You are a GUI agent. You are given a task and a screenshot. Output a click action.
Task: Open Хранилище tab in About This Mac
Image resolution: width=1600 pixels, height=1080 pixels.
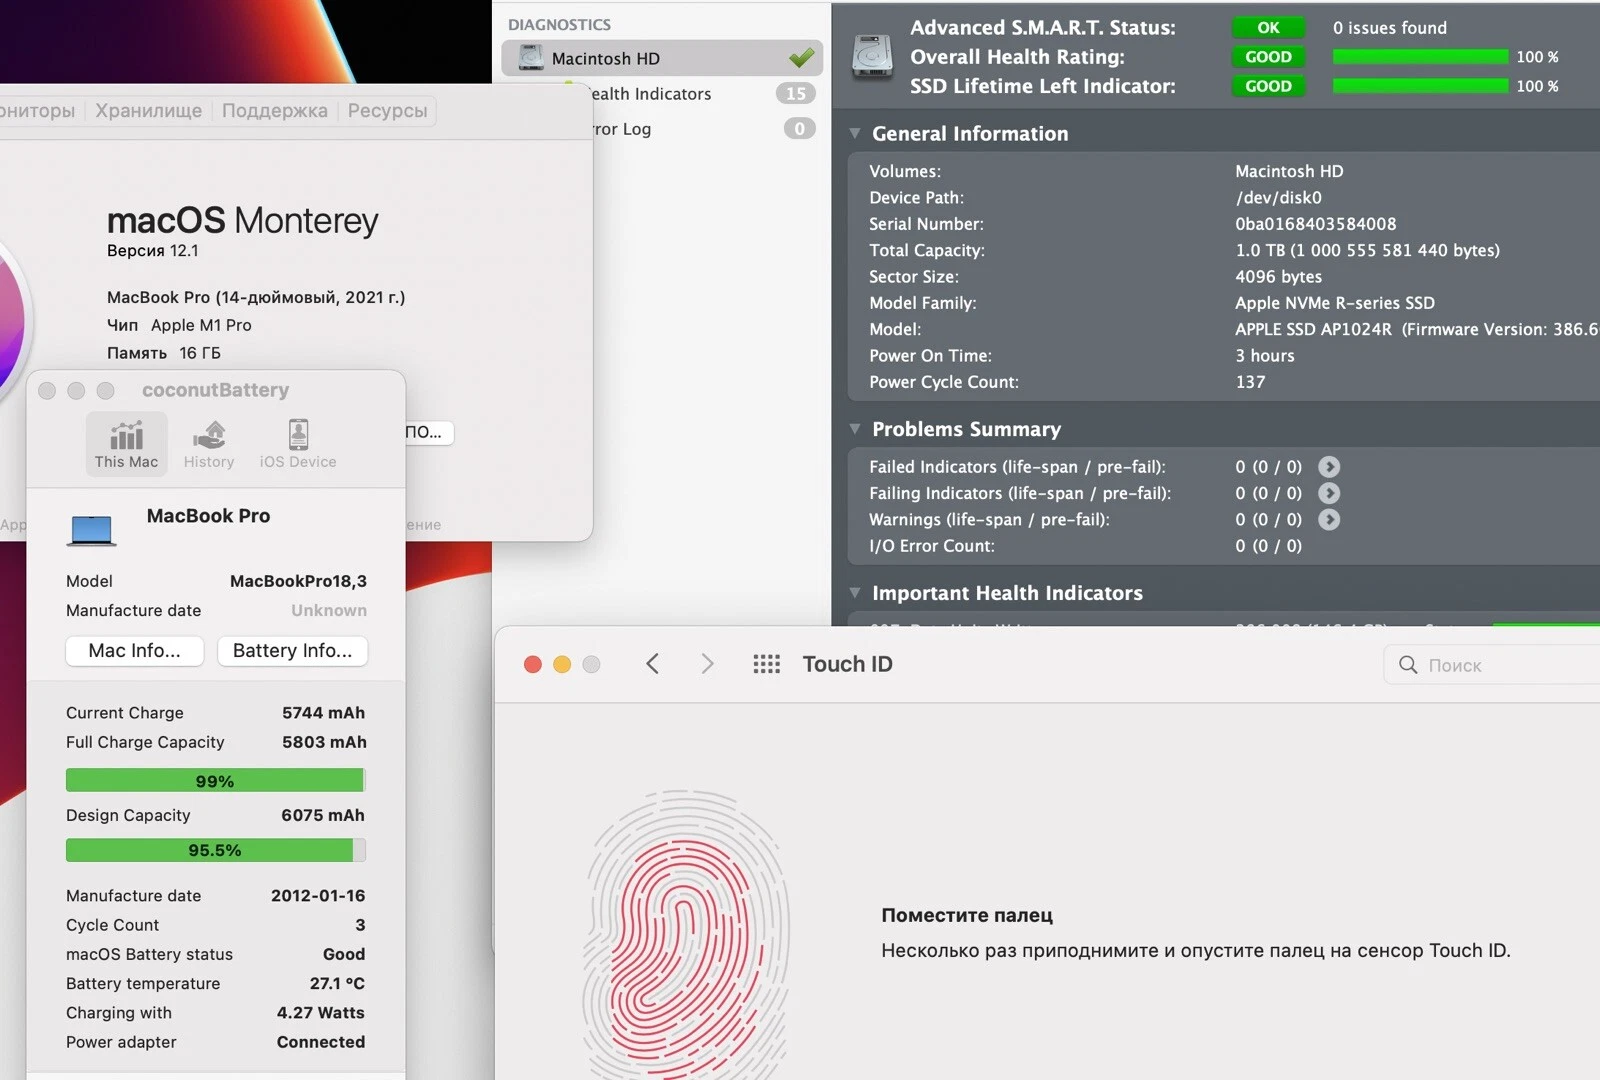click(149, 111)
